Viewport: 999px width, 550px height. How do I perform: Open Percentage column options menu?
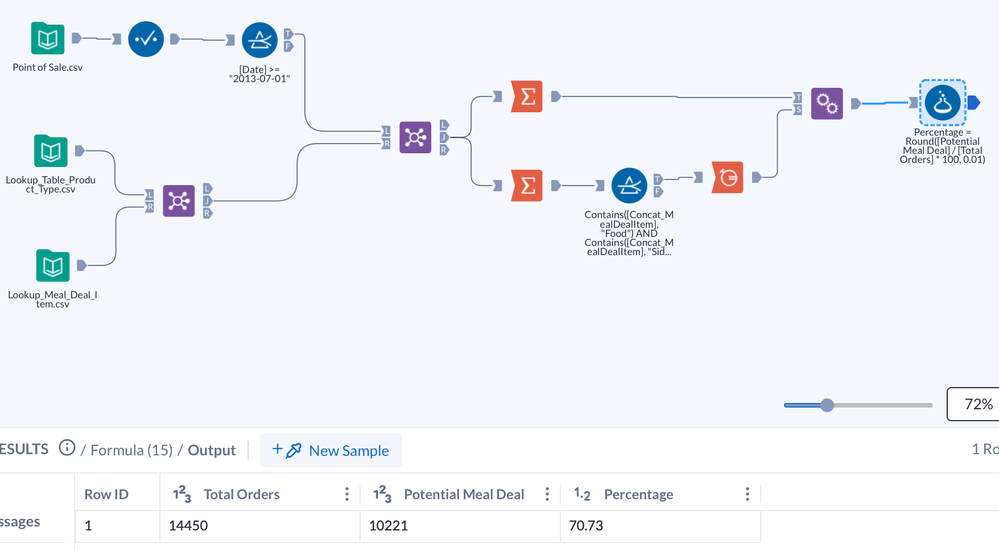tap(747, 494)
